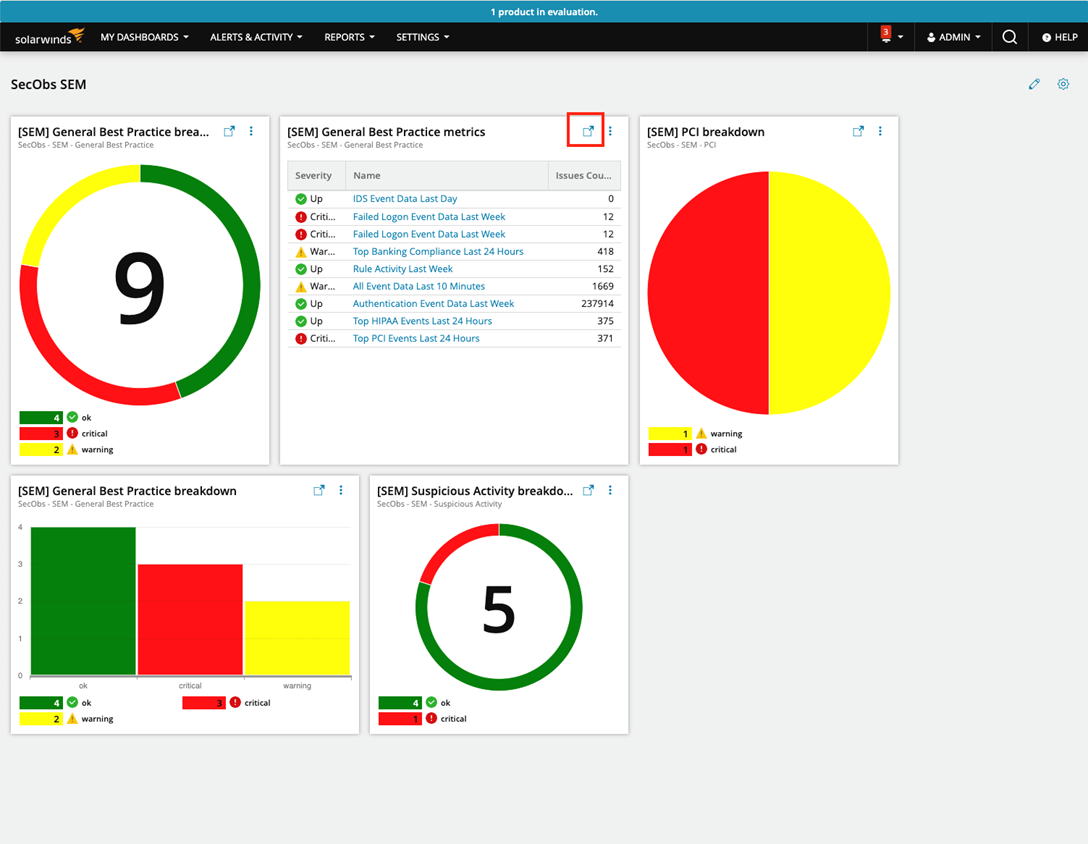Screen dimensions: 1088x844
Task: Click the issue count 1669
Action: (602, 286)
